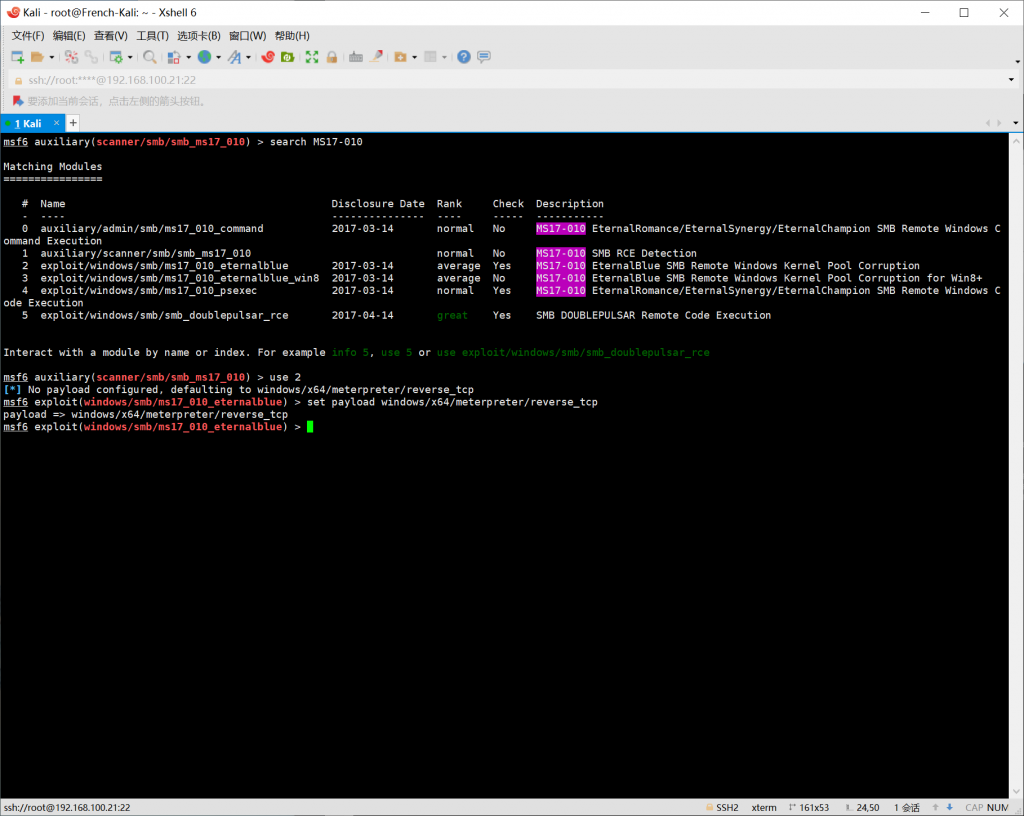
Task: Open the key mapping keyboard icon
Action: click(x=356, y=57)
